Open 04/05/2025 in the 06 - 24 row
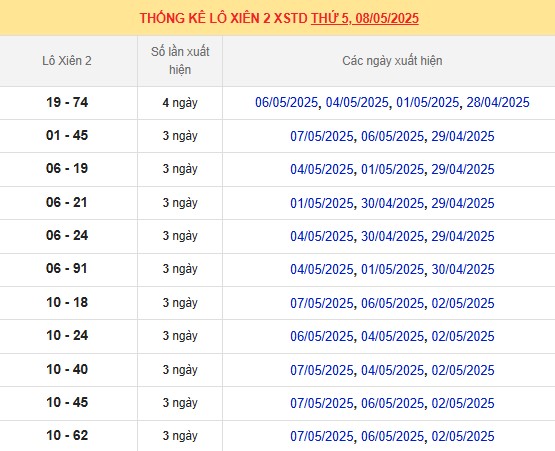The image size is (555, 451). pos(322,236)
